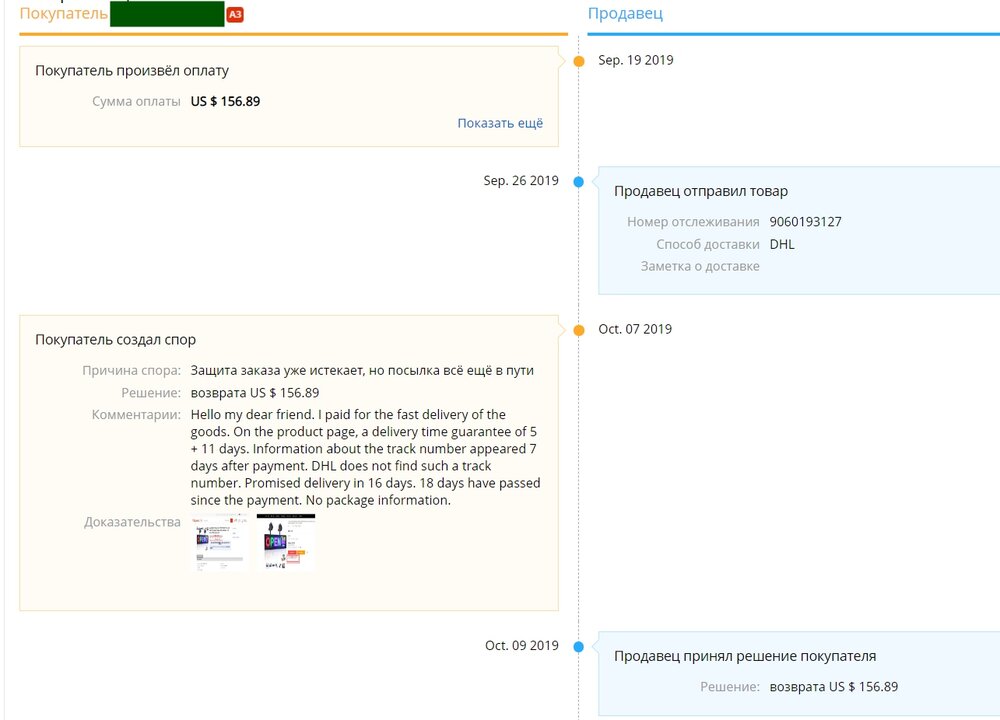Image resolution: width=1000 pixels, height=720 pixels.
Task: Click the orange timeline dot for Oct. 07 2019
Action: click(x=578, y=330)
